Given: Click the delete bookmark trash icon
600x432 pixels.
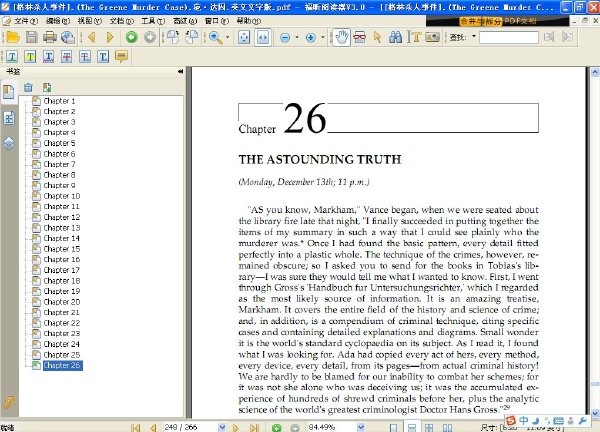Looking at the screenshot, I should click(28, 88).
